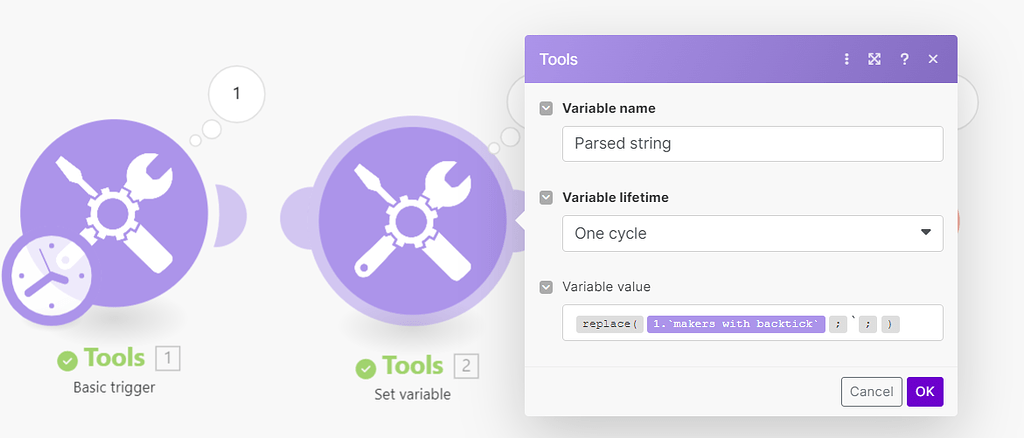The height and width of the screenshot is (438, 1024).
Task: Toggle the Variable lifetime checkbox
Action: [x=546, y=198]
